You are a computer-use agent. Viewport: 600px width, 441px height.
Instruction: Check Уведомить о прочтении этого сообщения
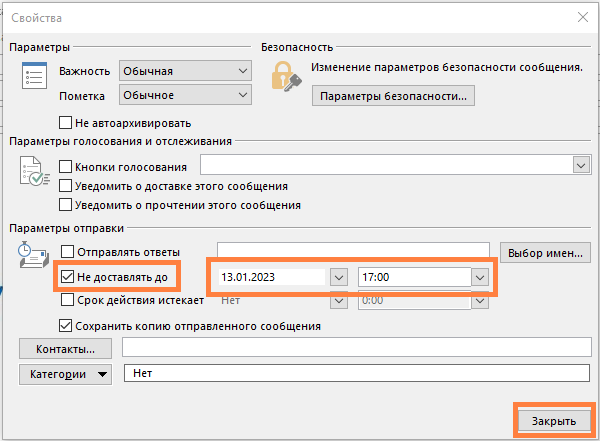click(67, 205)
